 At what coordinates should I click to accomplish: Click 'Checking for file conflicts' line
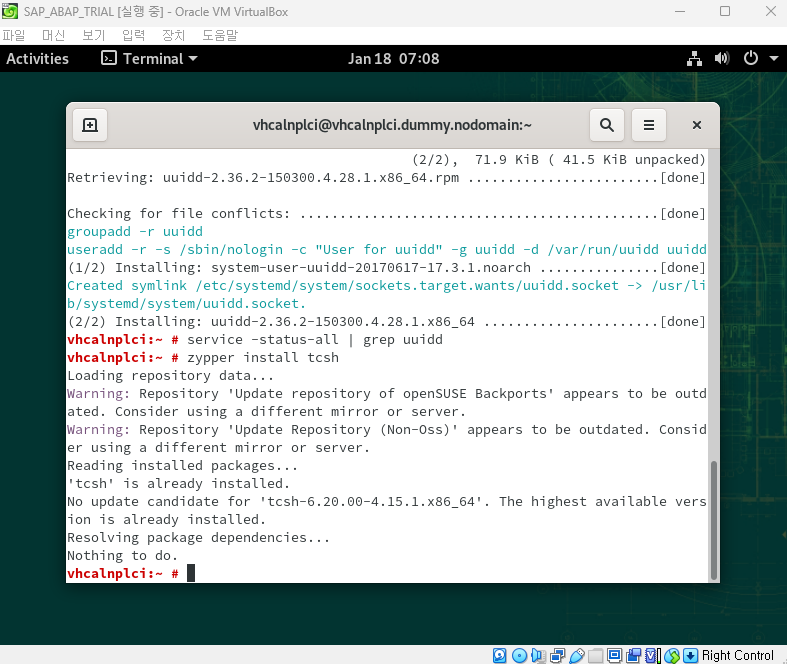[386, 213]
